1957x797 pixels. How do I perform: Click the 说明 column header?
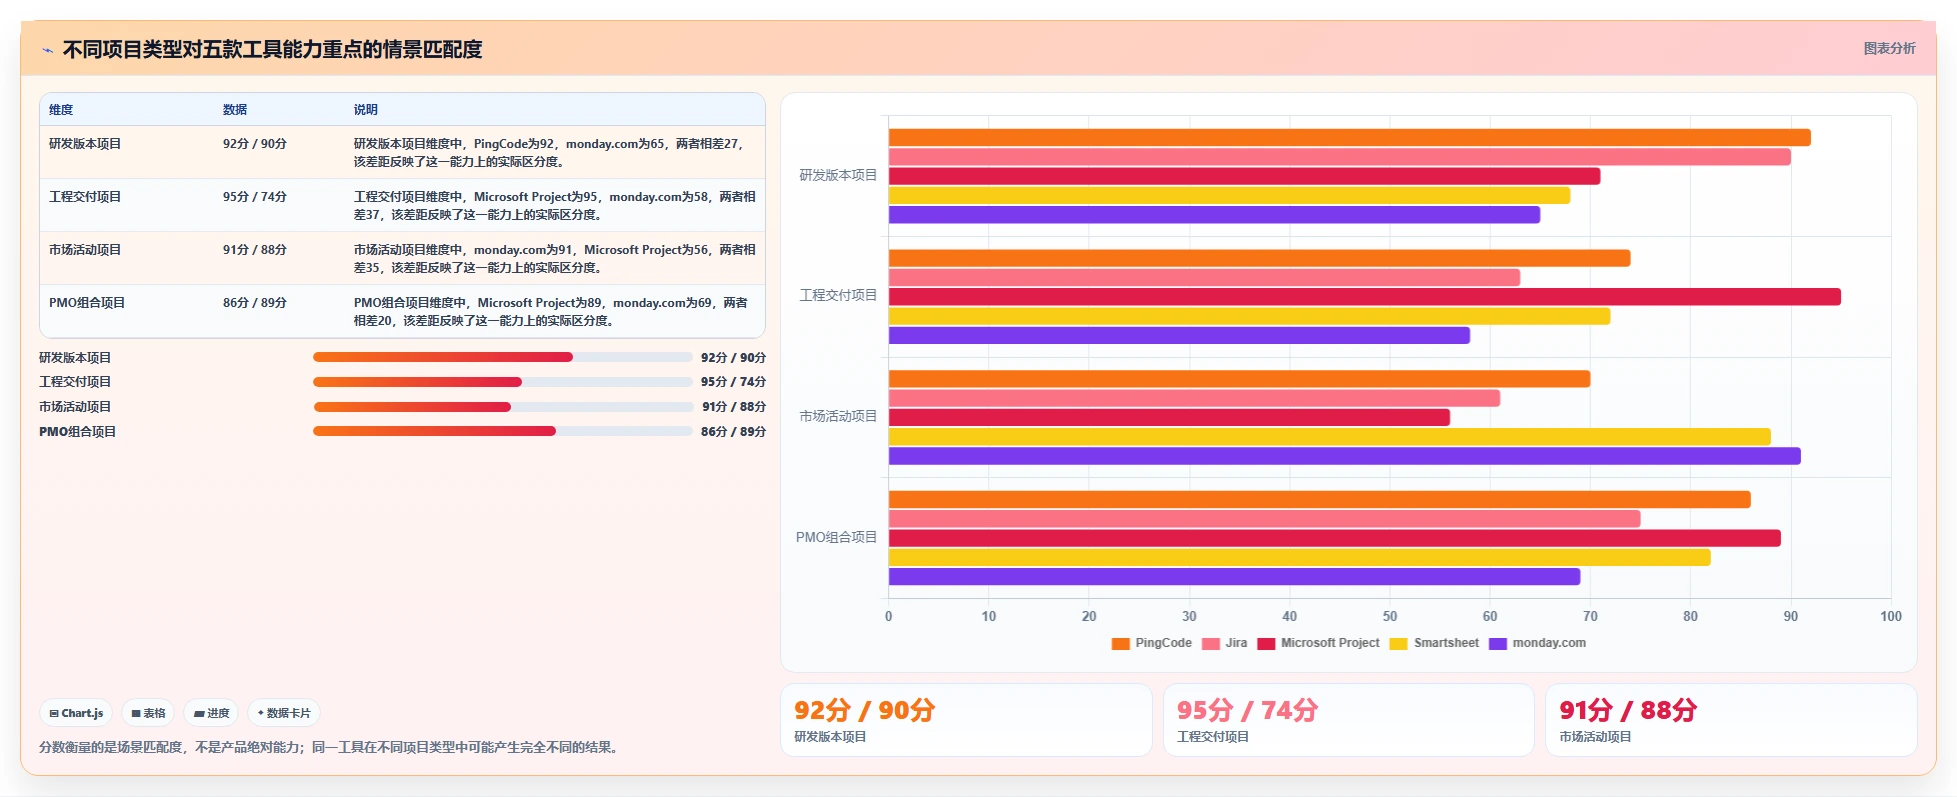pos(366,110)
